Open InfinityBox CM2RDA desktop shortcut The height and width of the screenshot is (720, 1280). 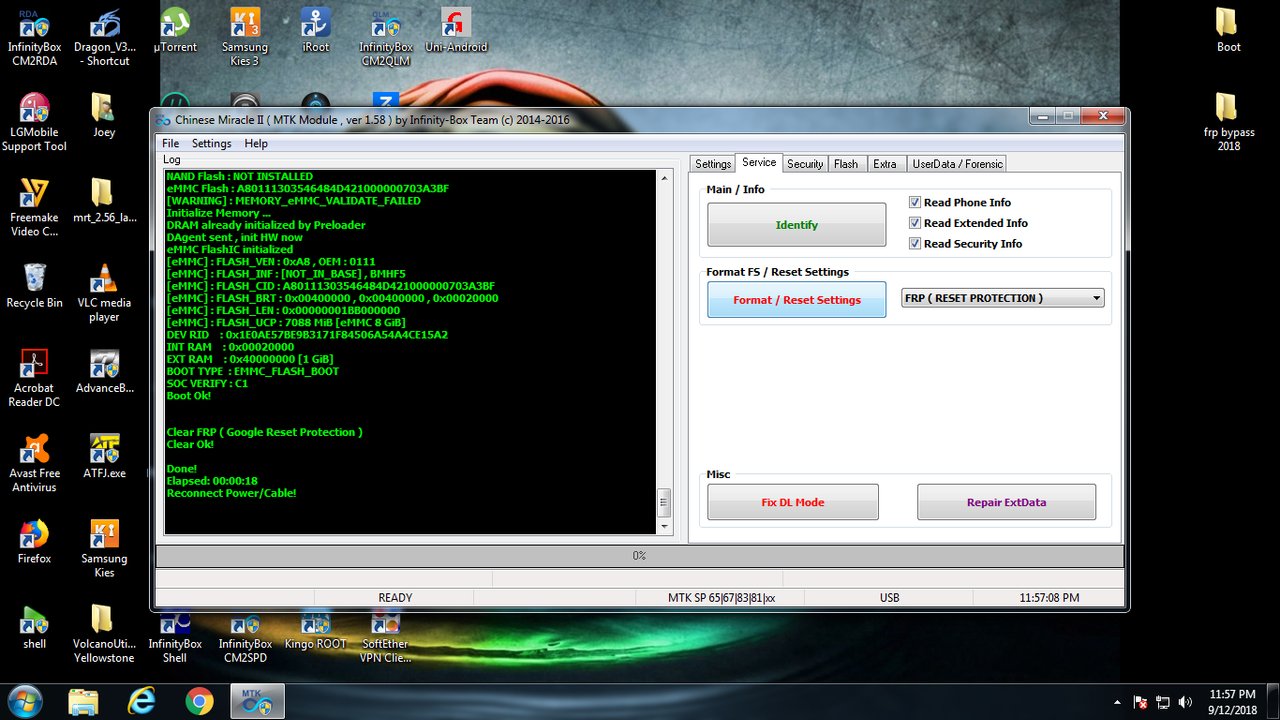point(34,37)
